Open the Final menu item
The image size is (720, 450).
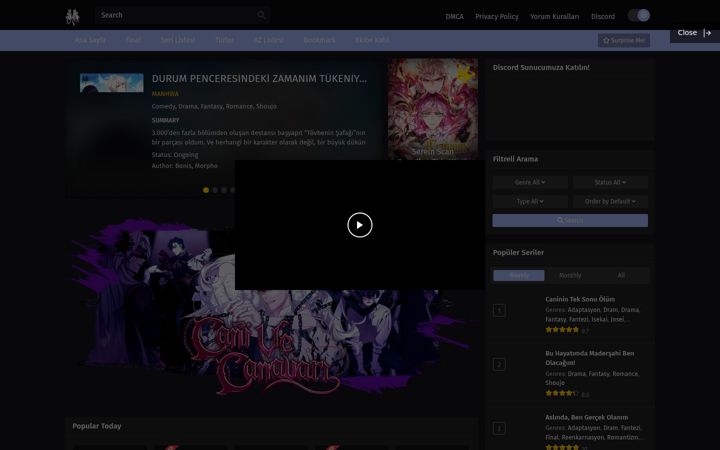tap(133, 40)
